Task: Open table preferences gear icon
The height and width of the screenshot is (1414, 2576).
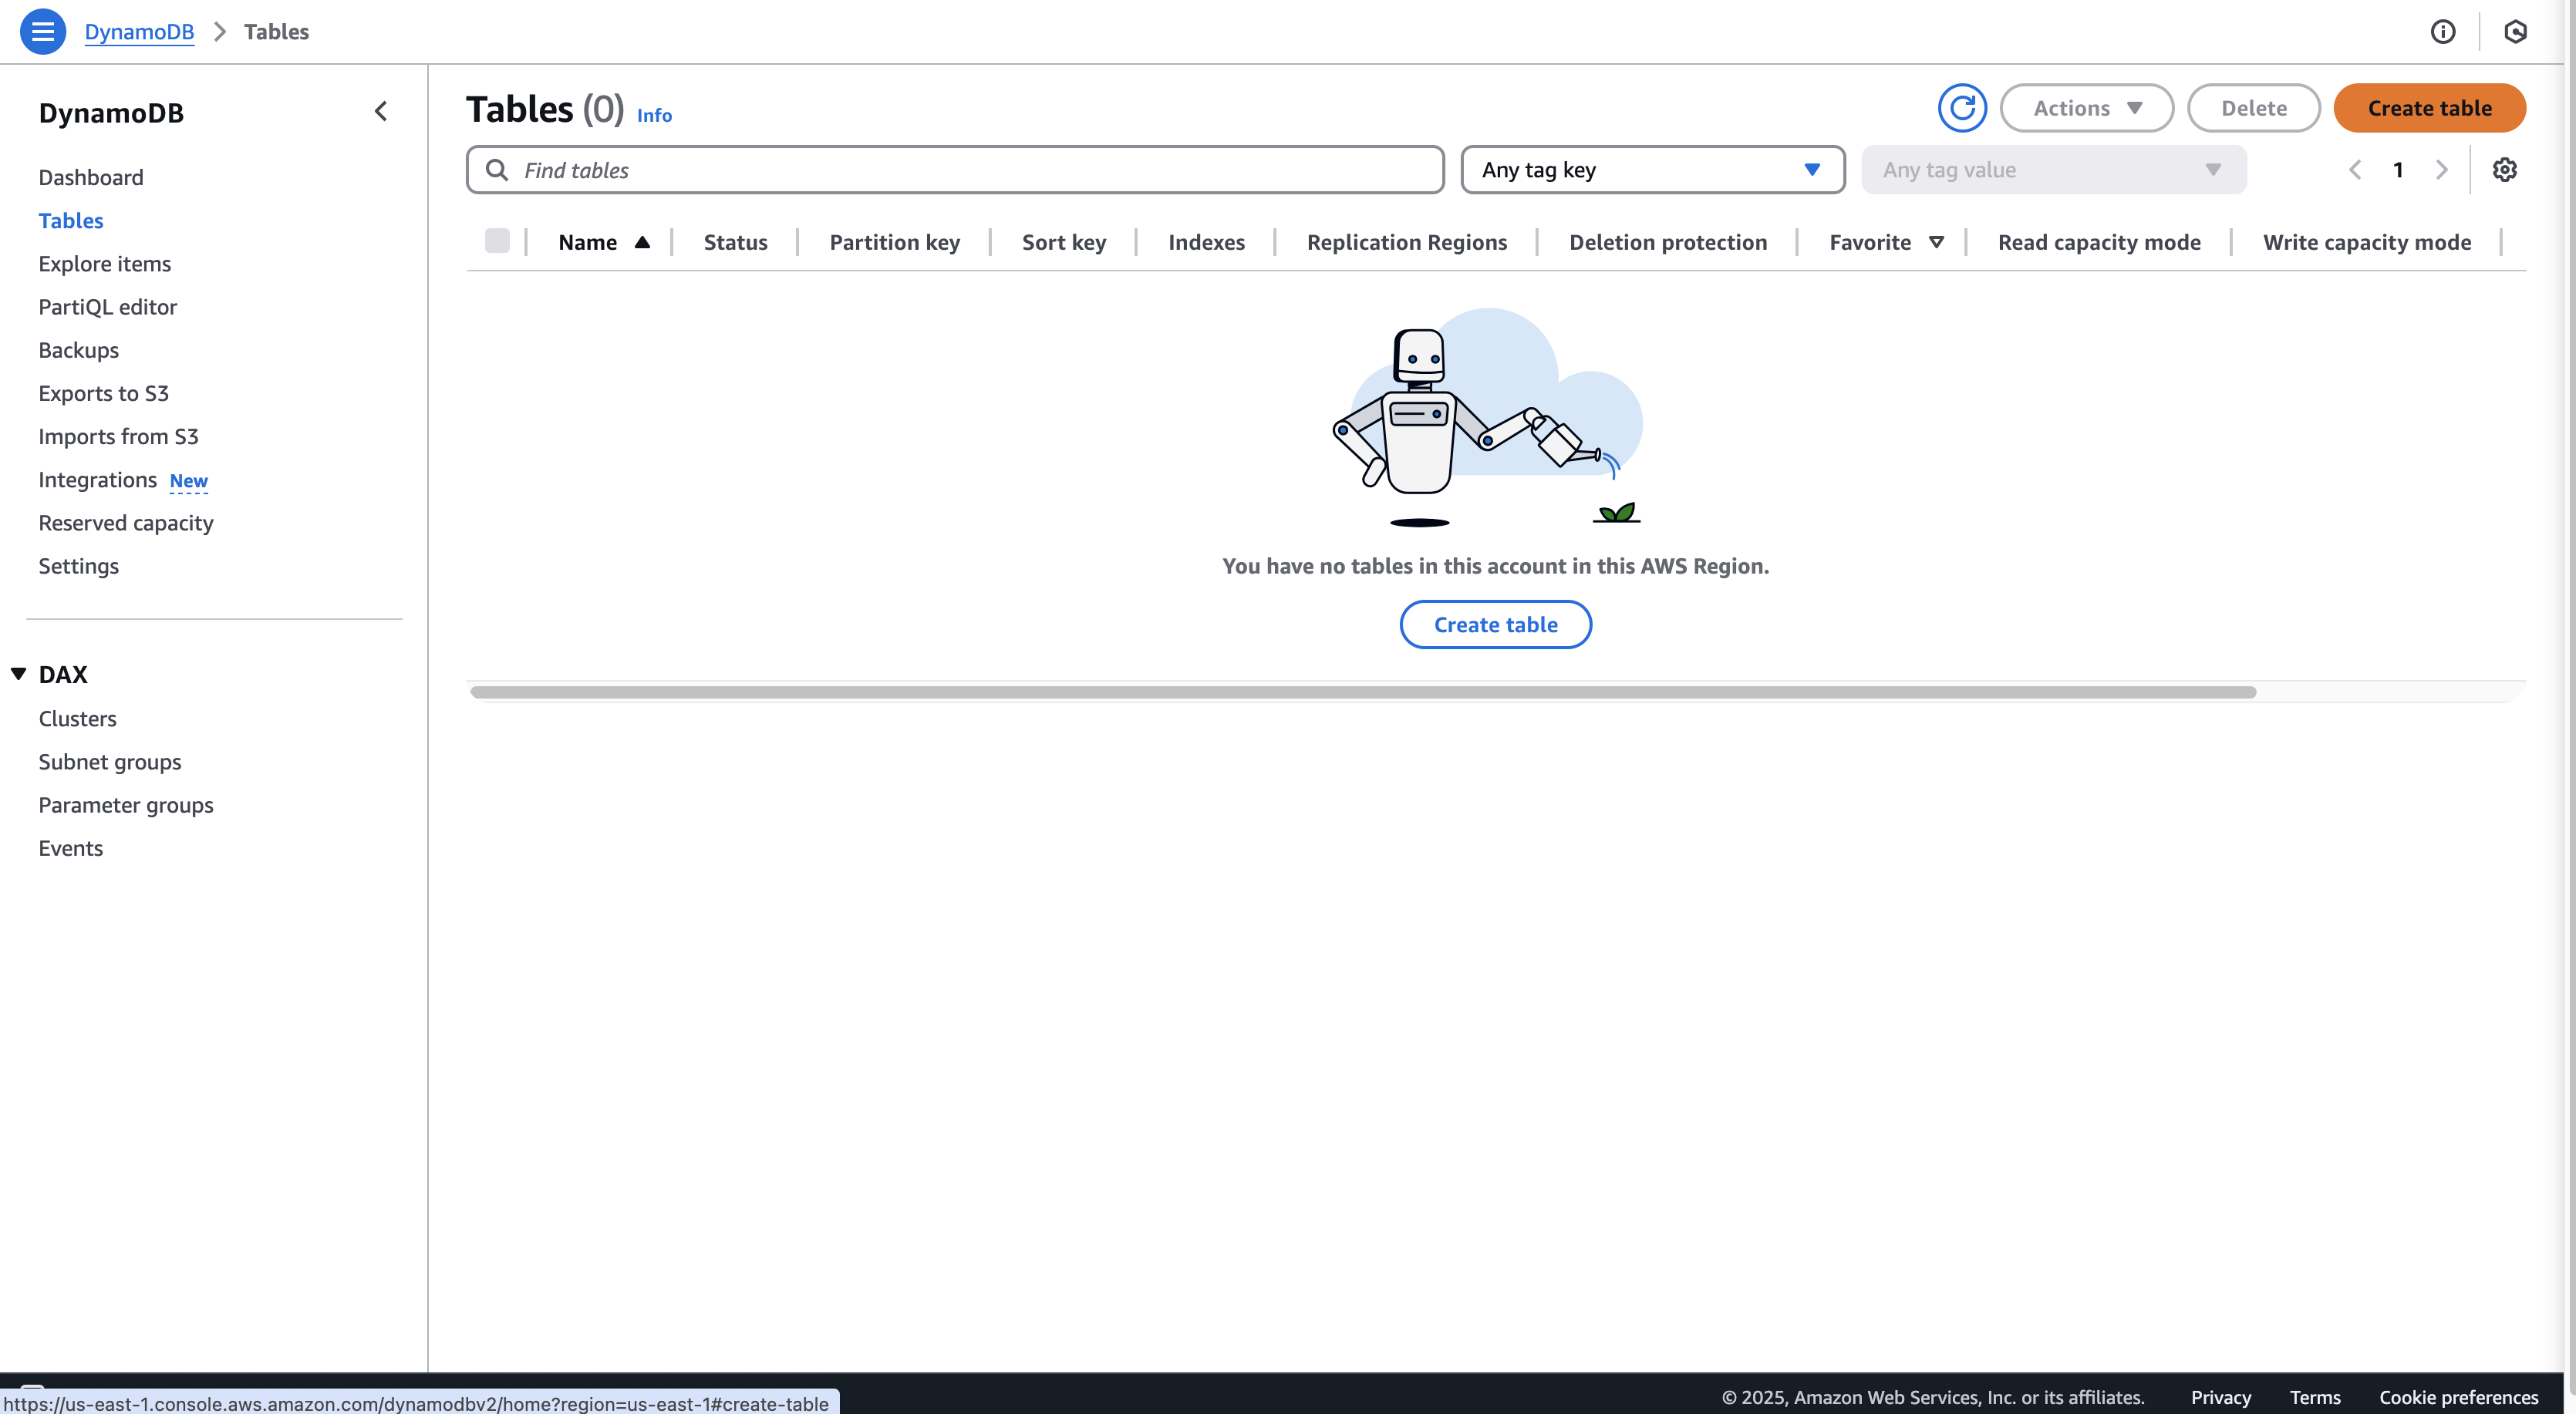Action: pos(2504,170)
